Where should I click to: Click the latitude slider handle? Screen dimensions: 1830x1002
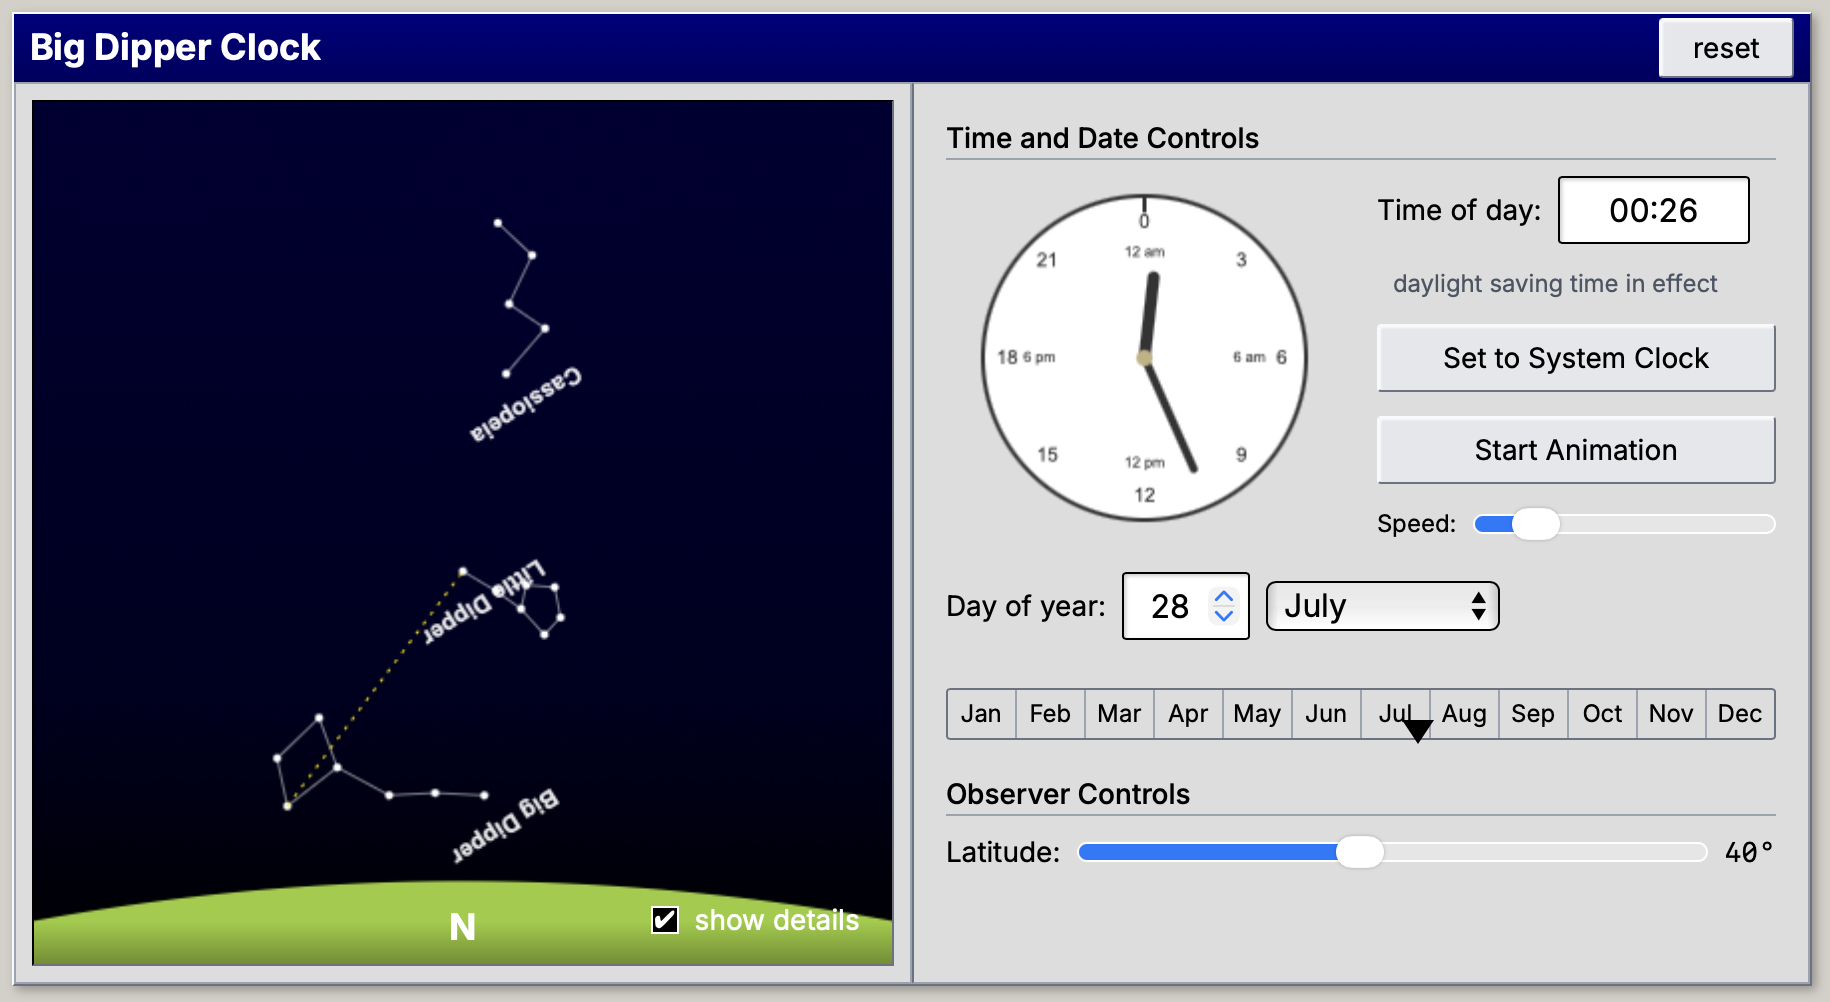click(1360, 852)
